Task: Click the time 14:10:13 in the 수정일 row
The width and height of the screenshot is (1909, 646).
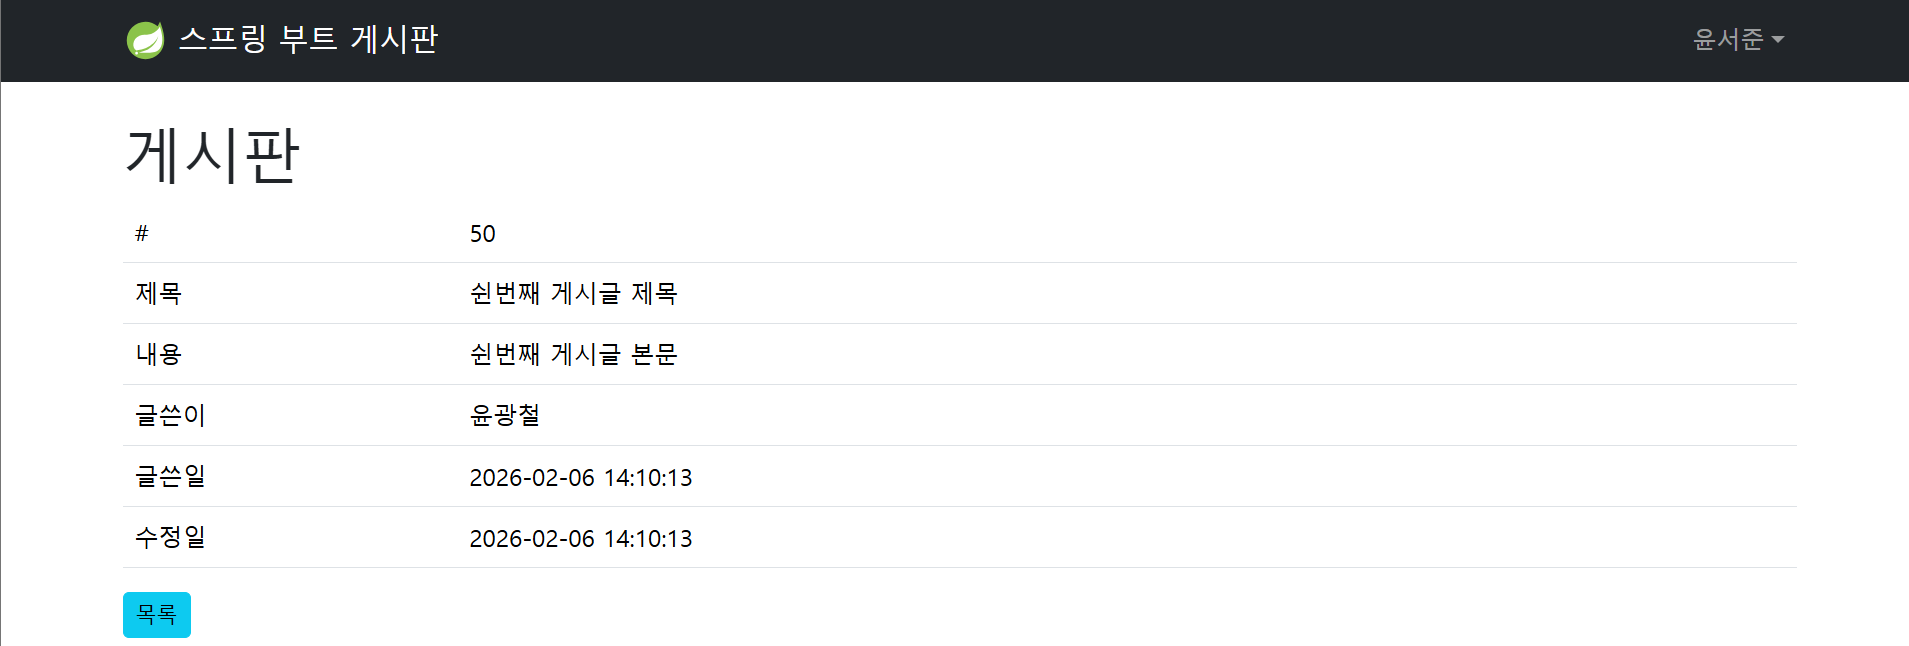Action: pyautogui.click(x=648, y=539)
